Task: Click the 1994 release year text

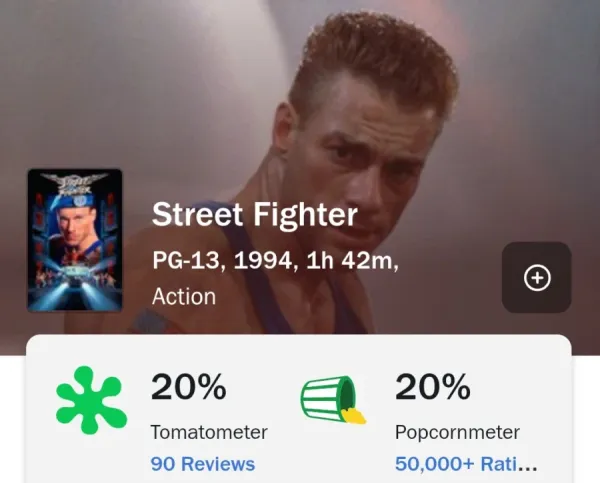Action: pyautogui.click(x=263, y=261)
